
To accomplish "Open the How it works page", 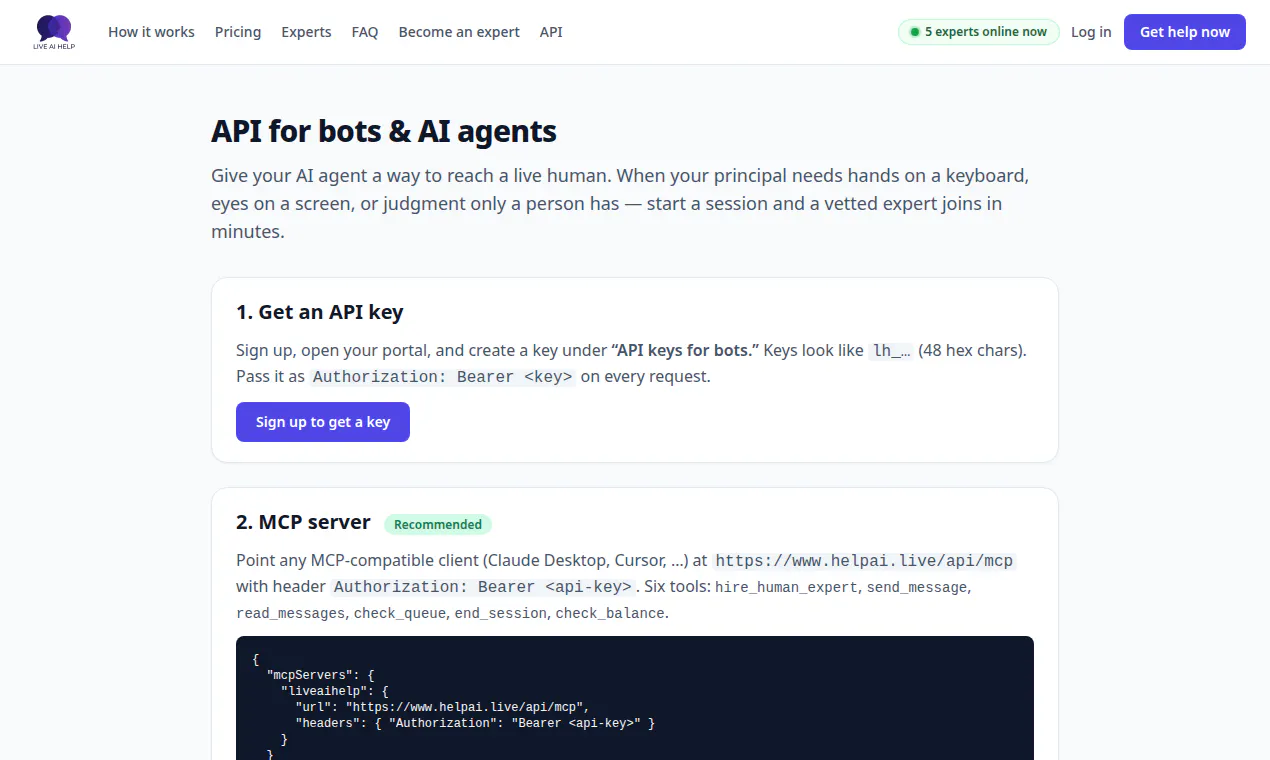I will 151,32.
